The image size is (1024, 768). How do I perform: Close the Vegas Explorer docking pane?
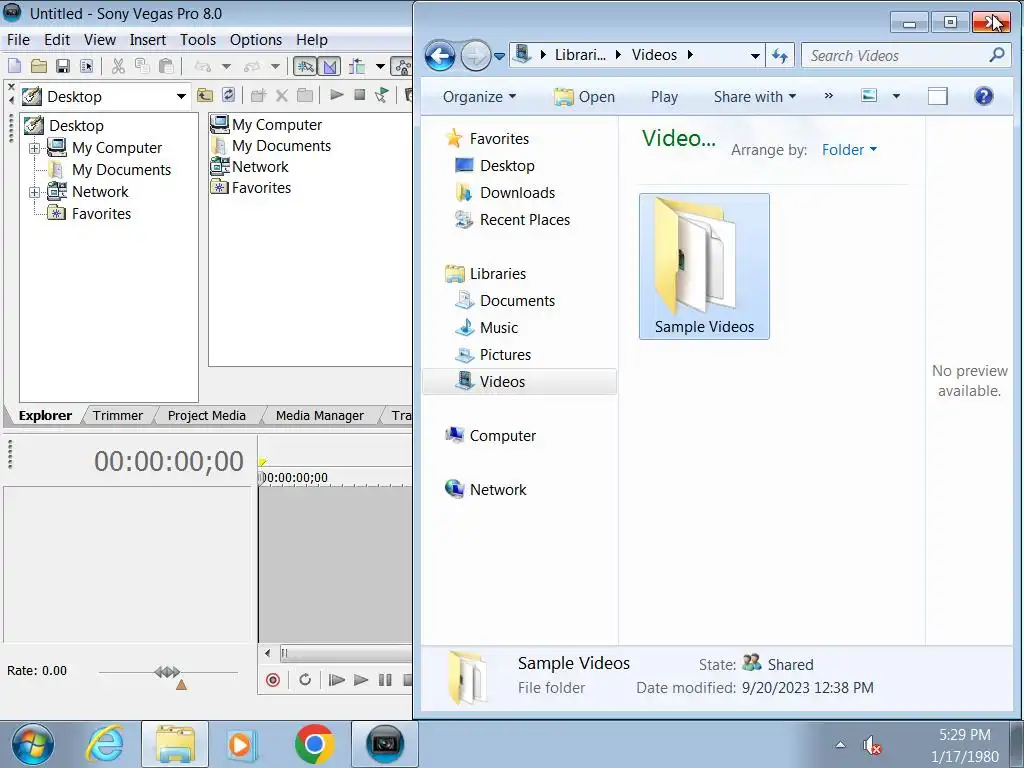(10, 86)
